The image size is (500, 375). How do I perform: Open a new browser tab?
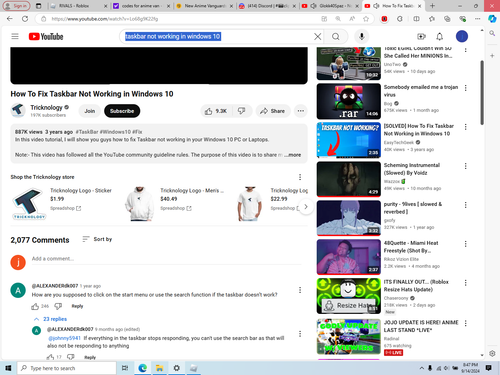tap(432, 6)
